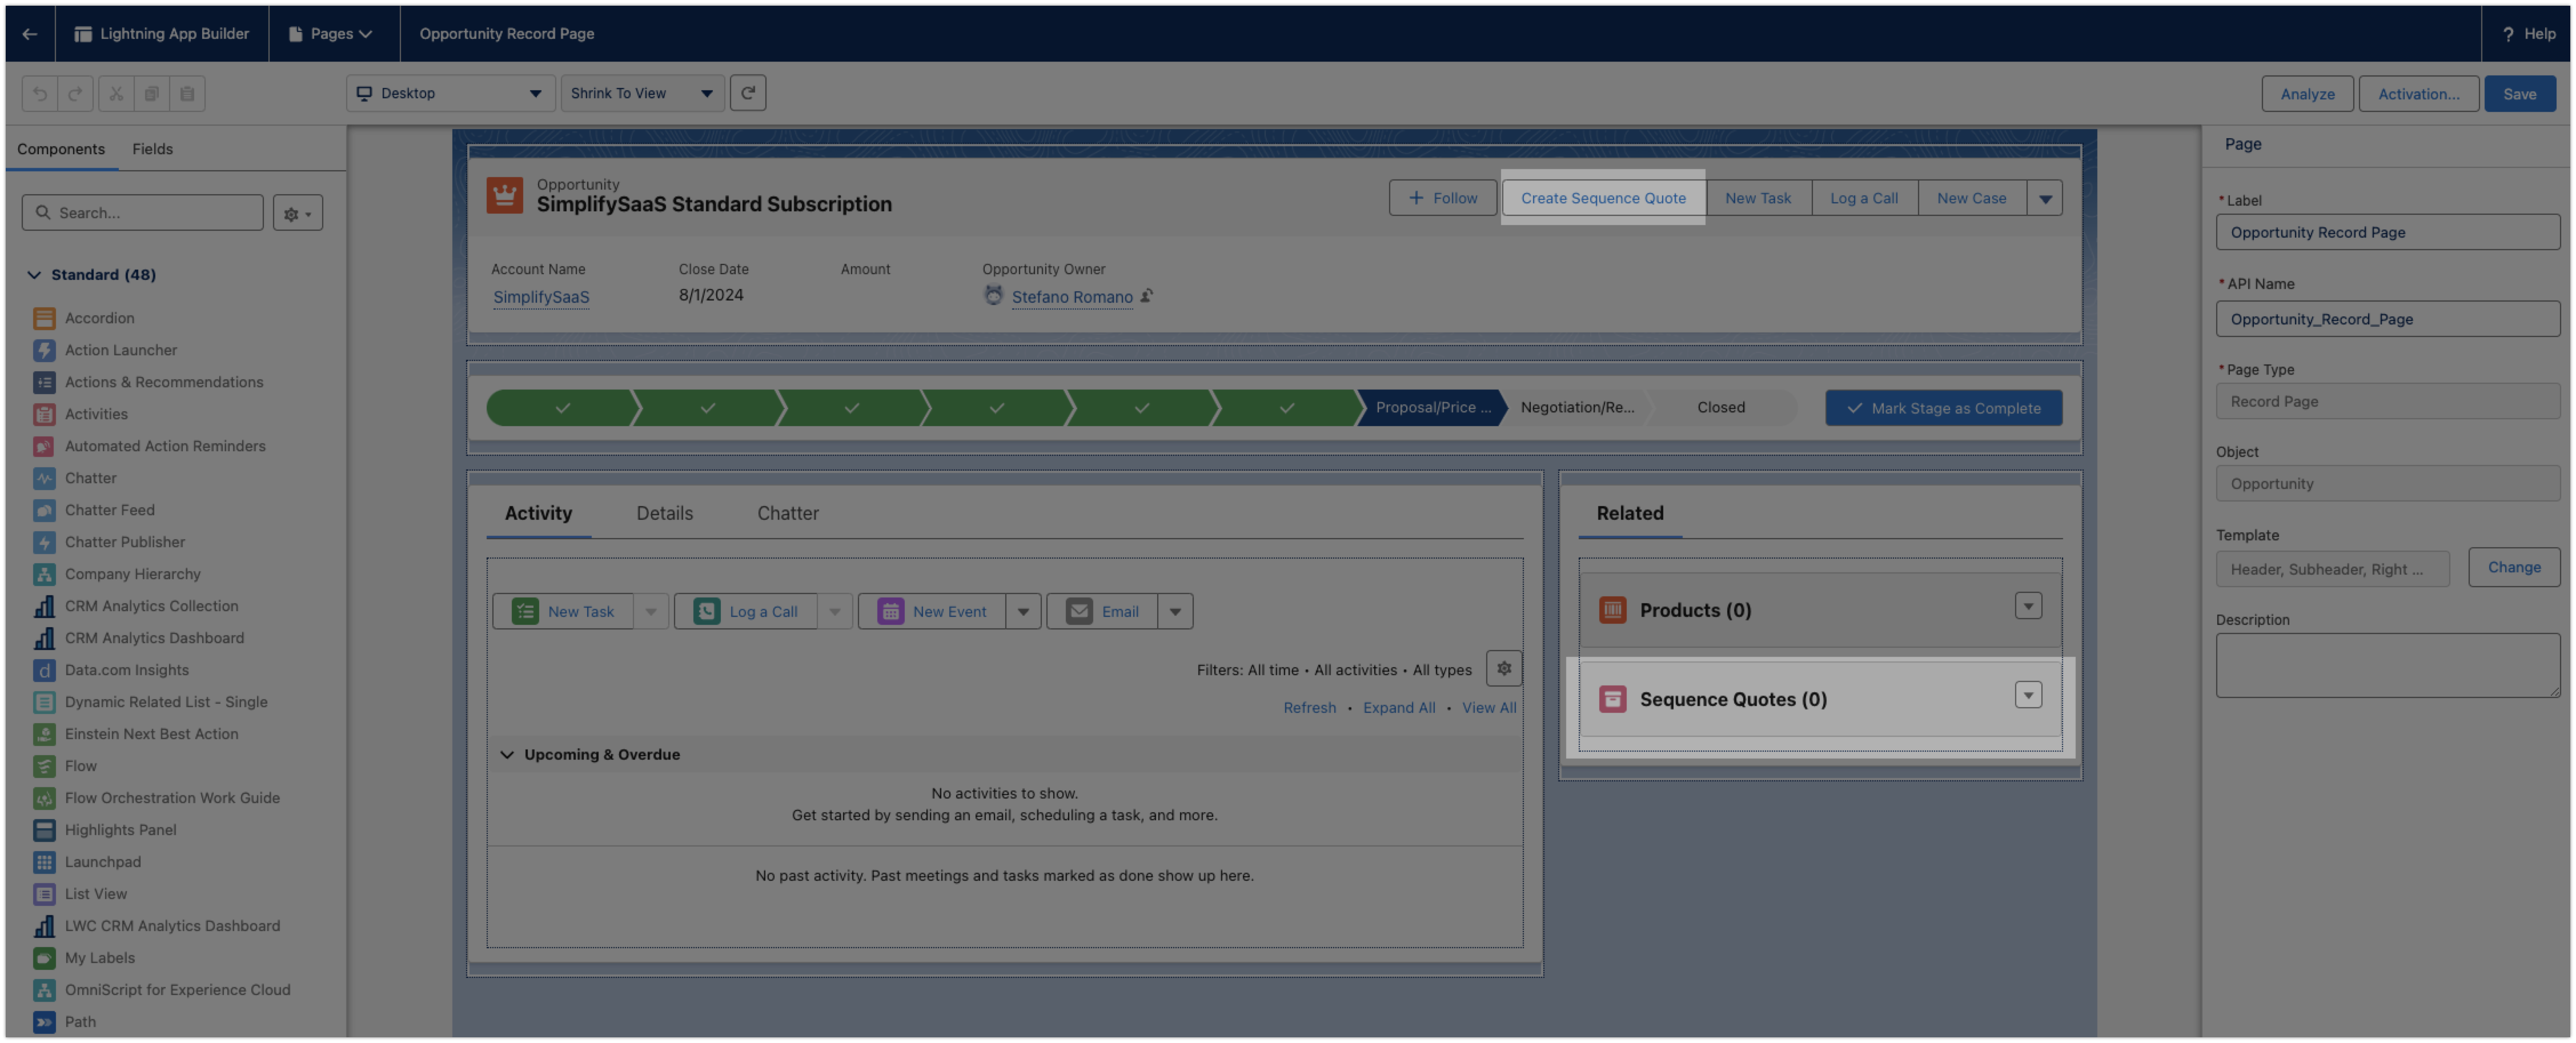Click the redo icon in the toolbar
This screenshot has width=2576, height=1043.
click(x=75, y=94)
